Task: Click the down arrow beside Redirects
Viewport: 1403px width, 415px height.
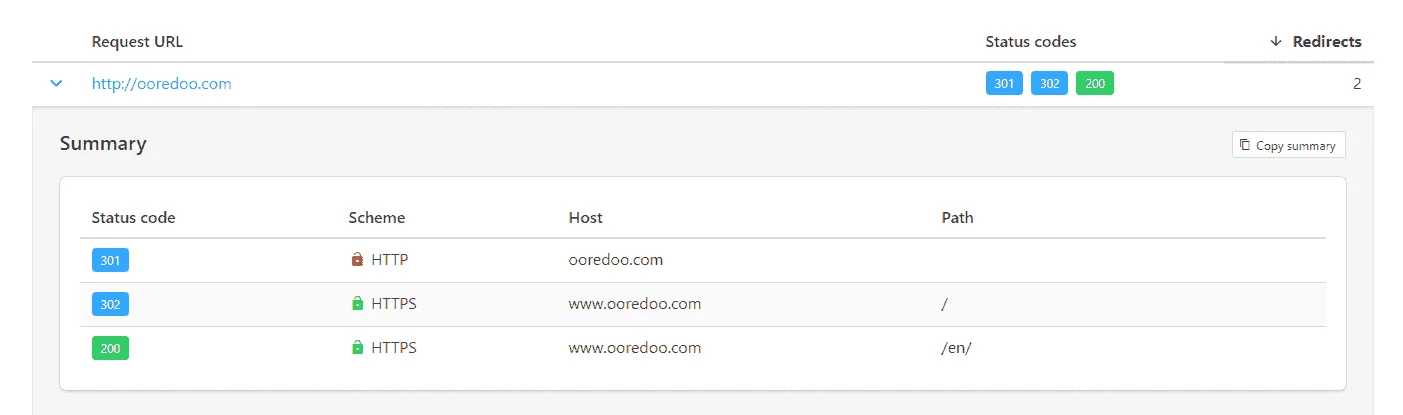Action: tap(1275, 42)
